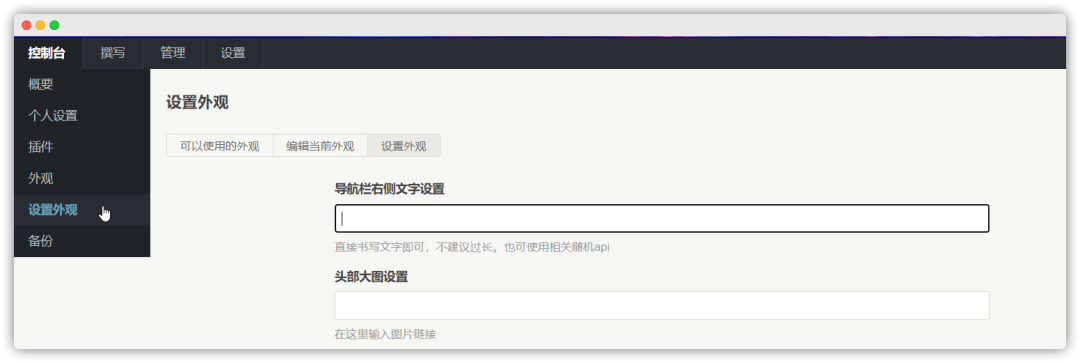Open the 设置 top menu
This screenshot has height=363, width=1080.
tap(233, 53)
